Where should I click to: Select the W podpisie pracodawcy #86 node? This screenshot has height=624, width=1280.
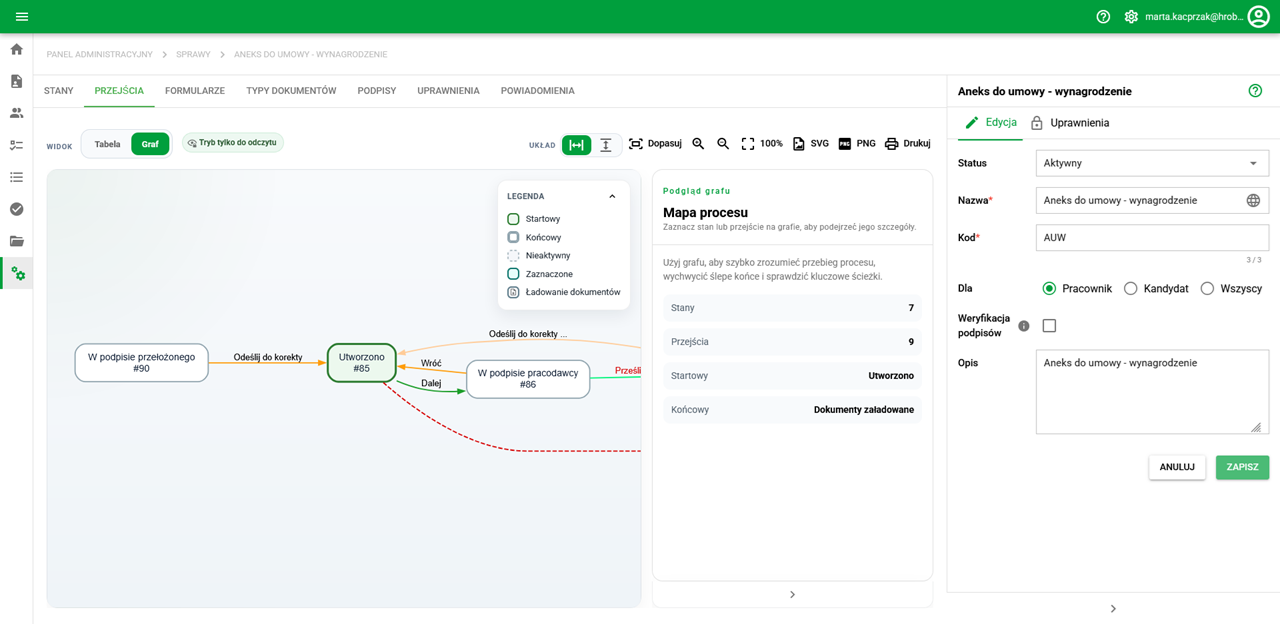pos(528,379)
